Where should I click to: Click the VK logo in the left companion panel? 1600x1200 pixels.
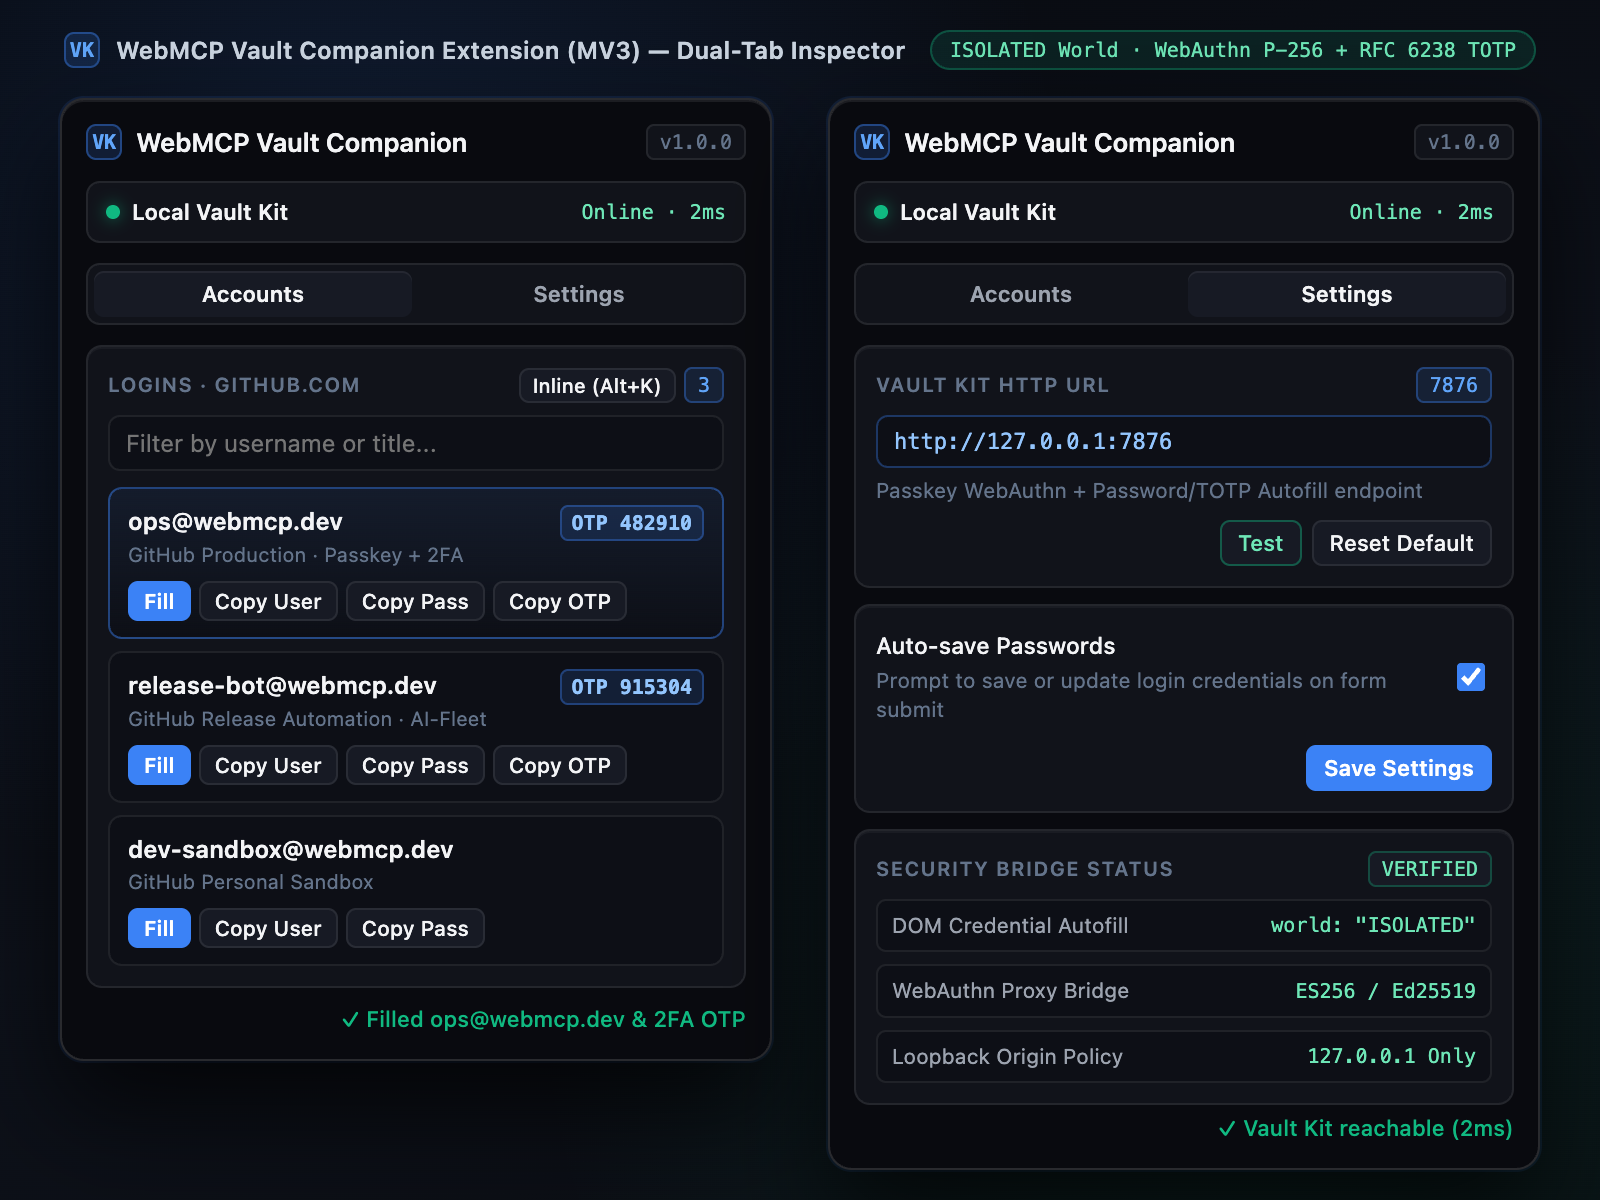[x=104, y=142]
